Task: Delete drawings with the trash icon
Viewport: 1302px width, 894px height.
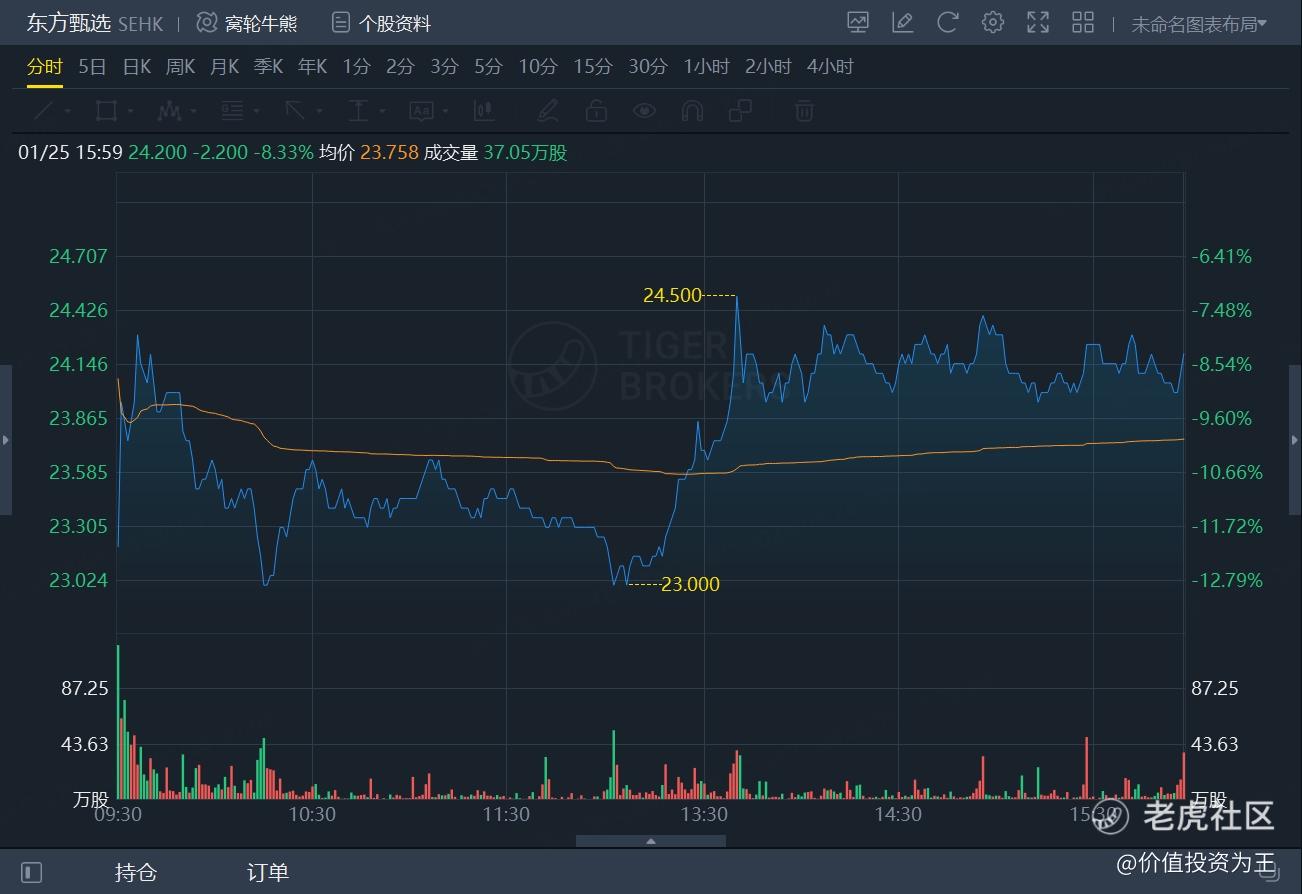Action: pos(804,111)
